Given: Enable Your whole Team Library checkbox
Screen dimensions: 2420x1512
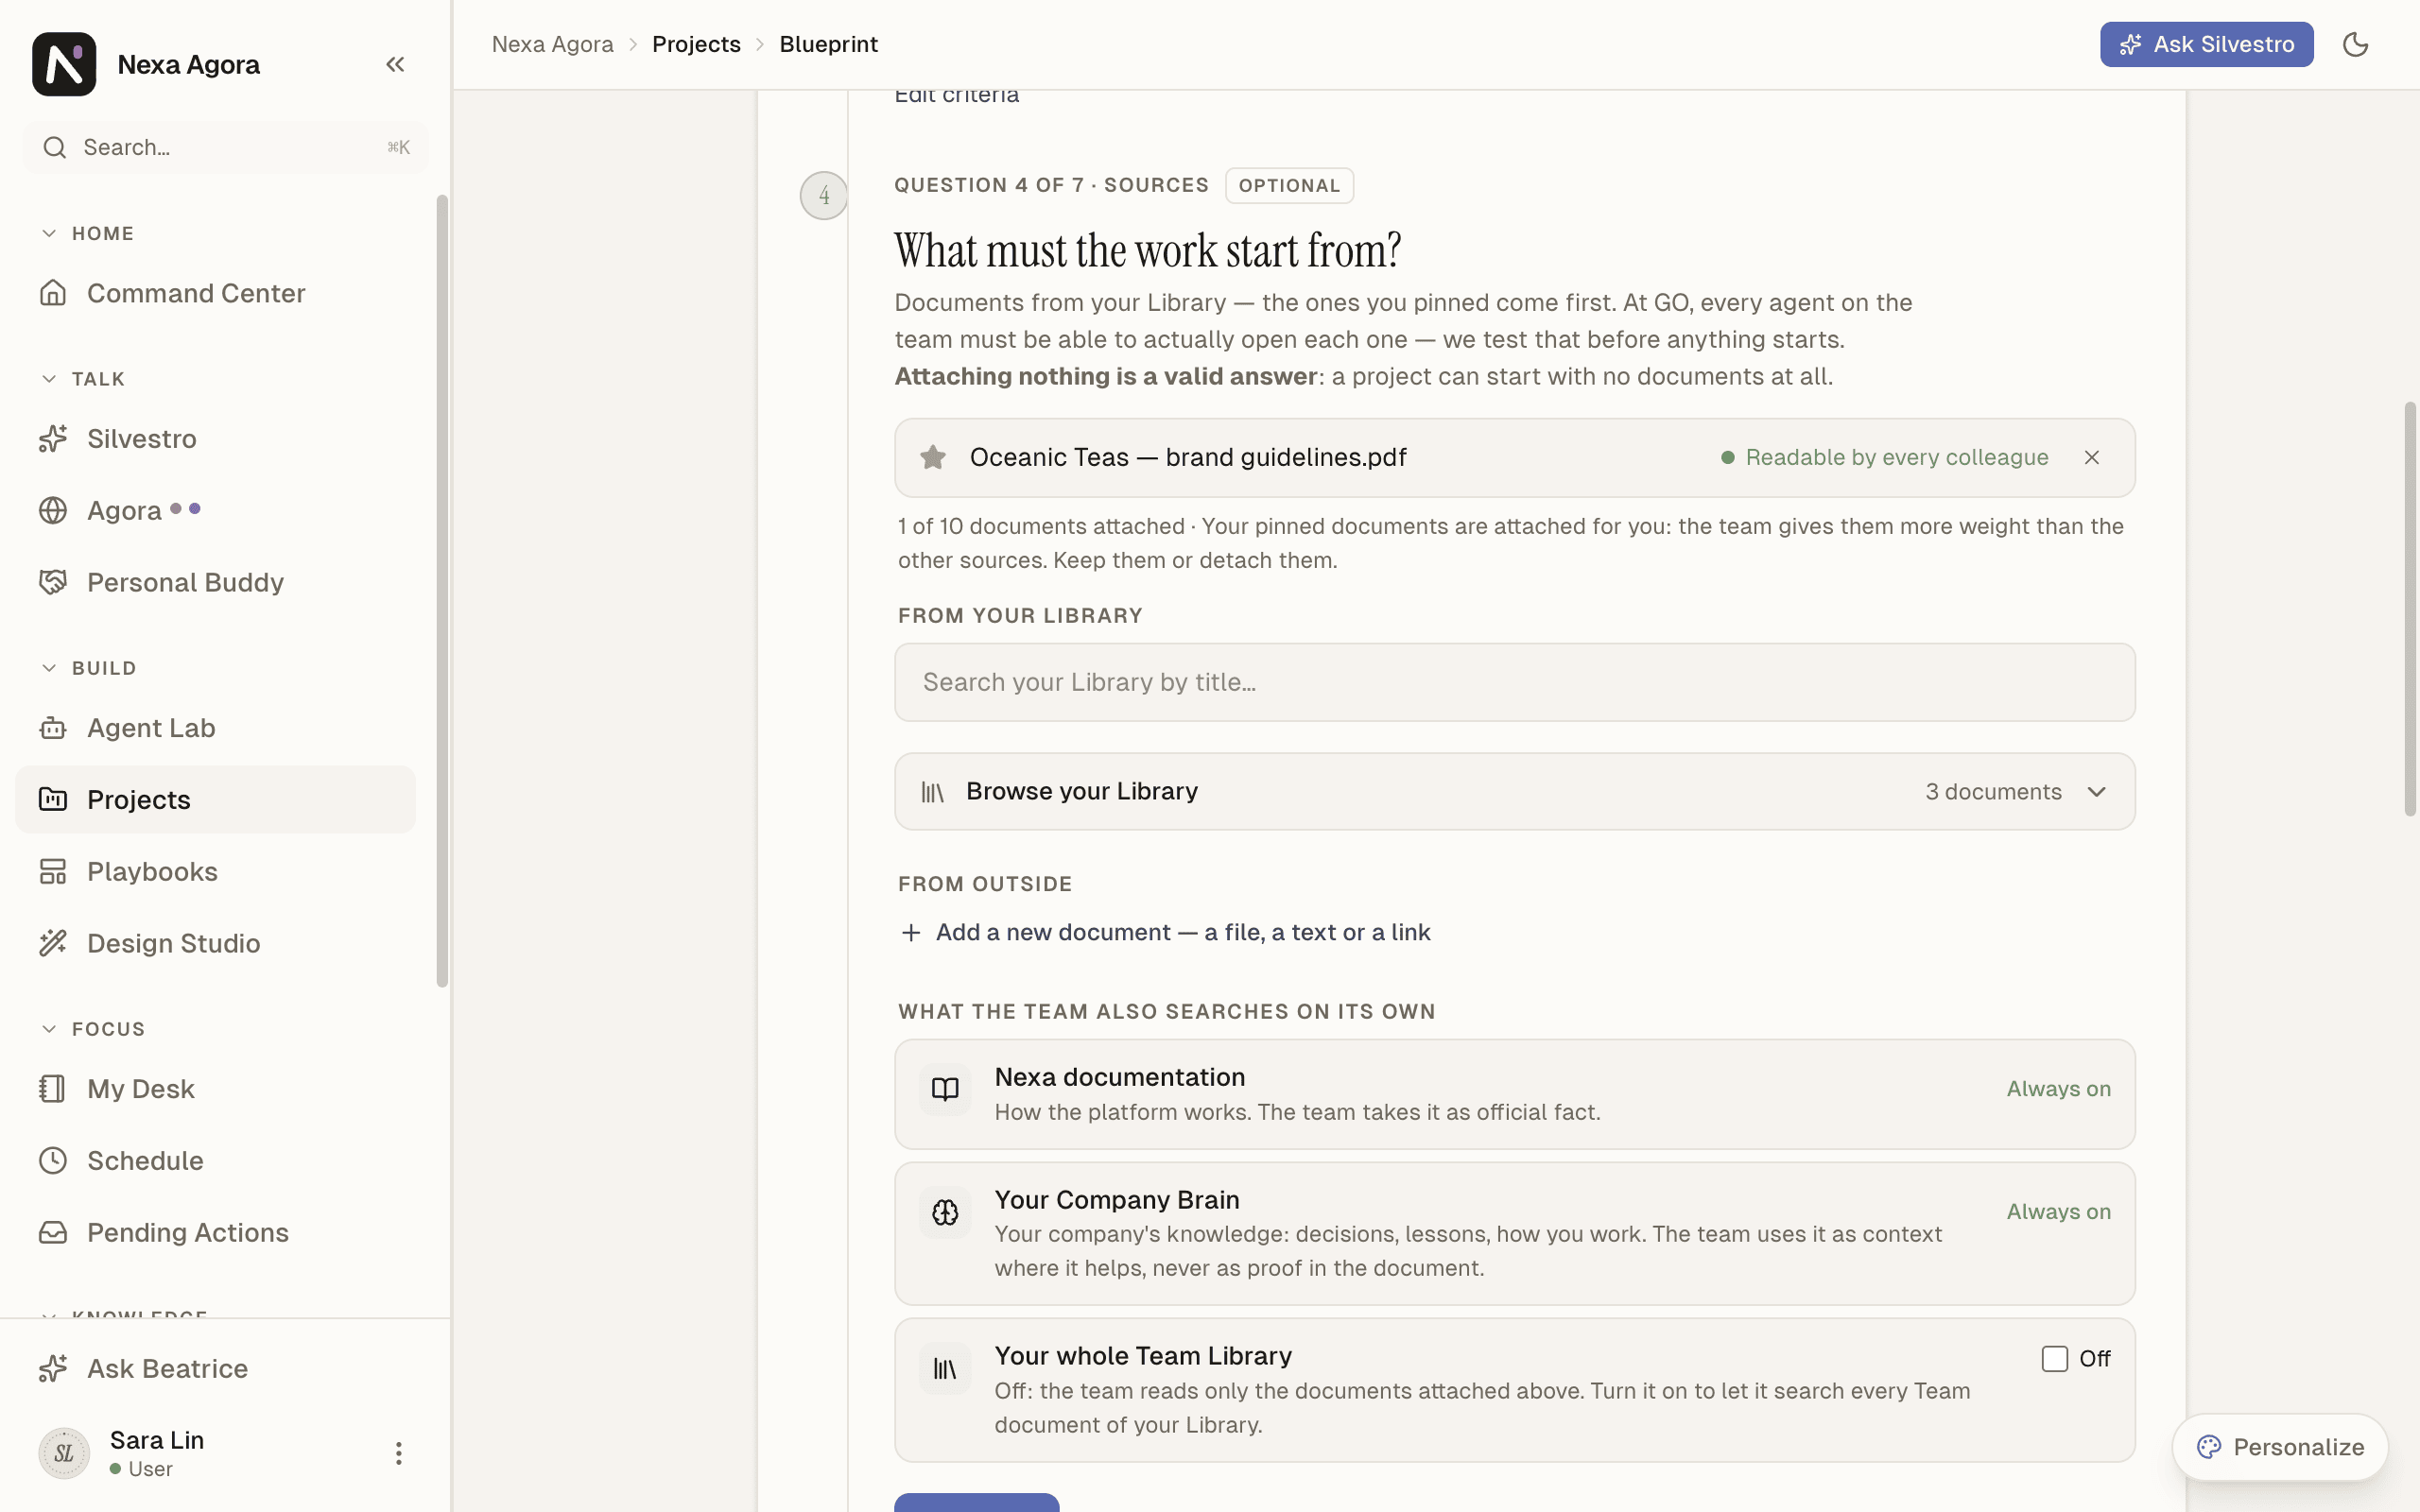Looking at the screenshot, I should [x=2054, y=1359].
